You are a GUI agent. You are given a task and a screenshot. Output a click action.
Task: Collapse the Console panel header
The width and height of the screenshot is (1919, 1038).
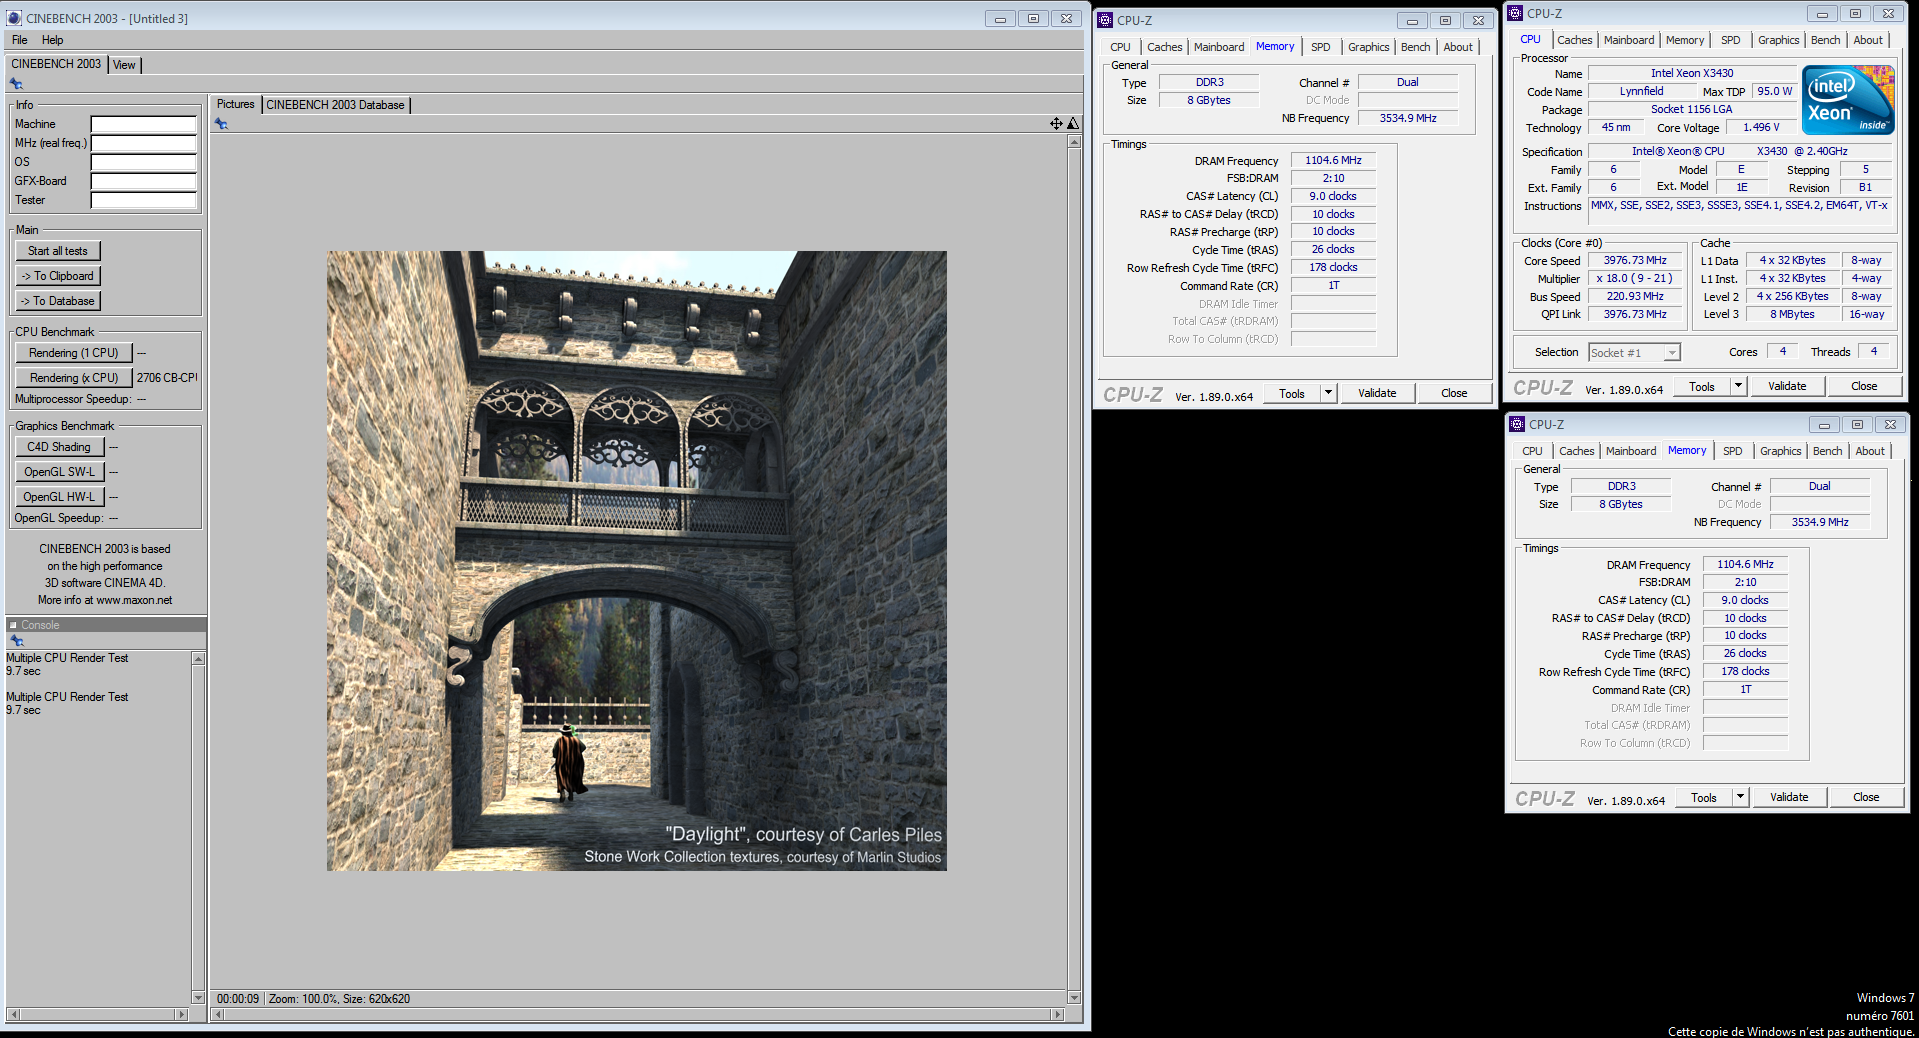pos(14,625)
